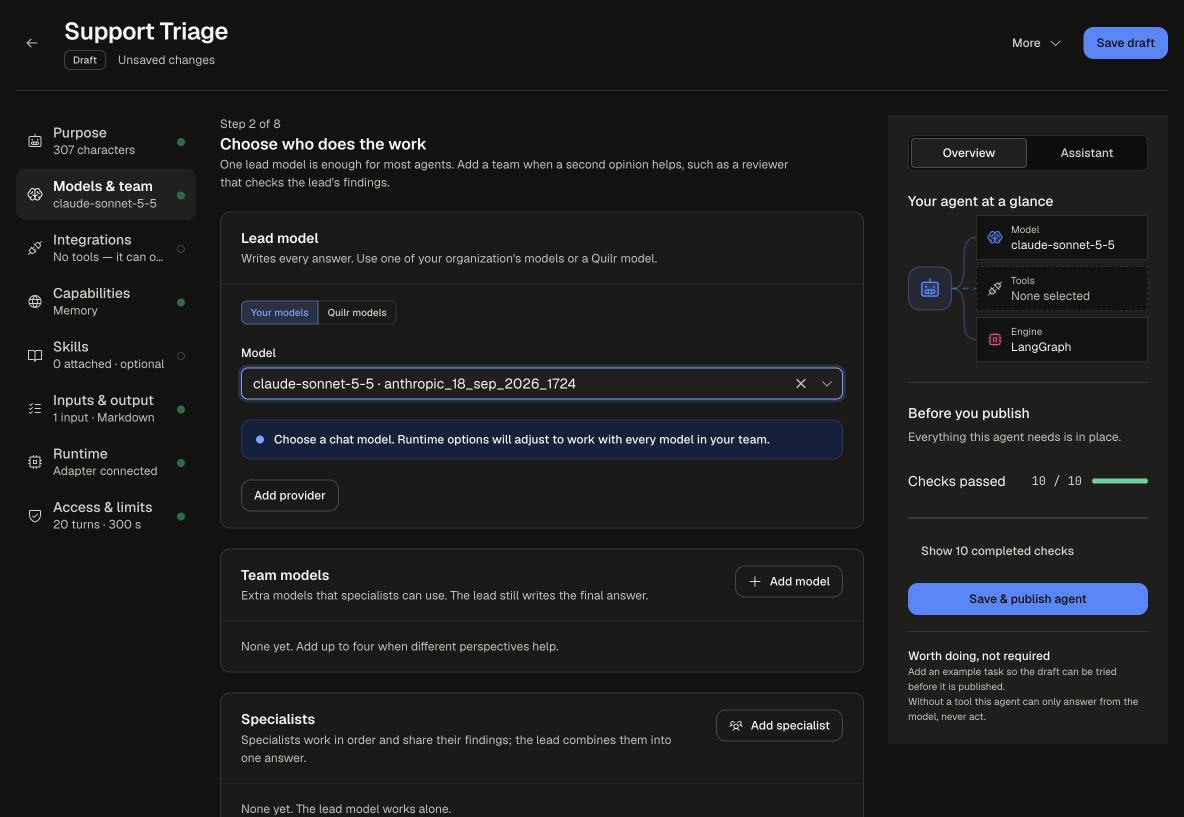Go to the Runtime step

(x=106, y=463)
